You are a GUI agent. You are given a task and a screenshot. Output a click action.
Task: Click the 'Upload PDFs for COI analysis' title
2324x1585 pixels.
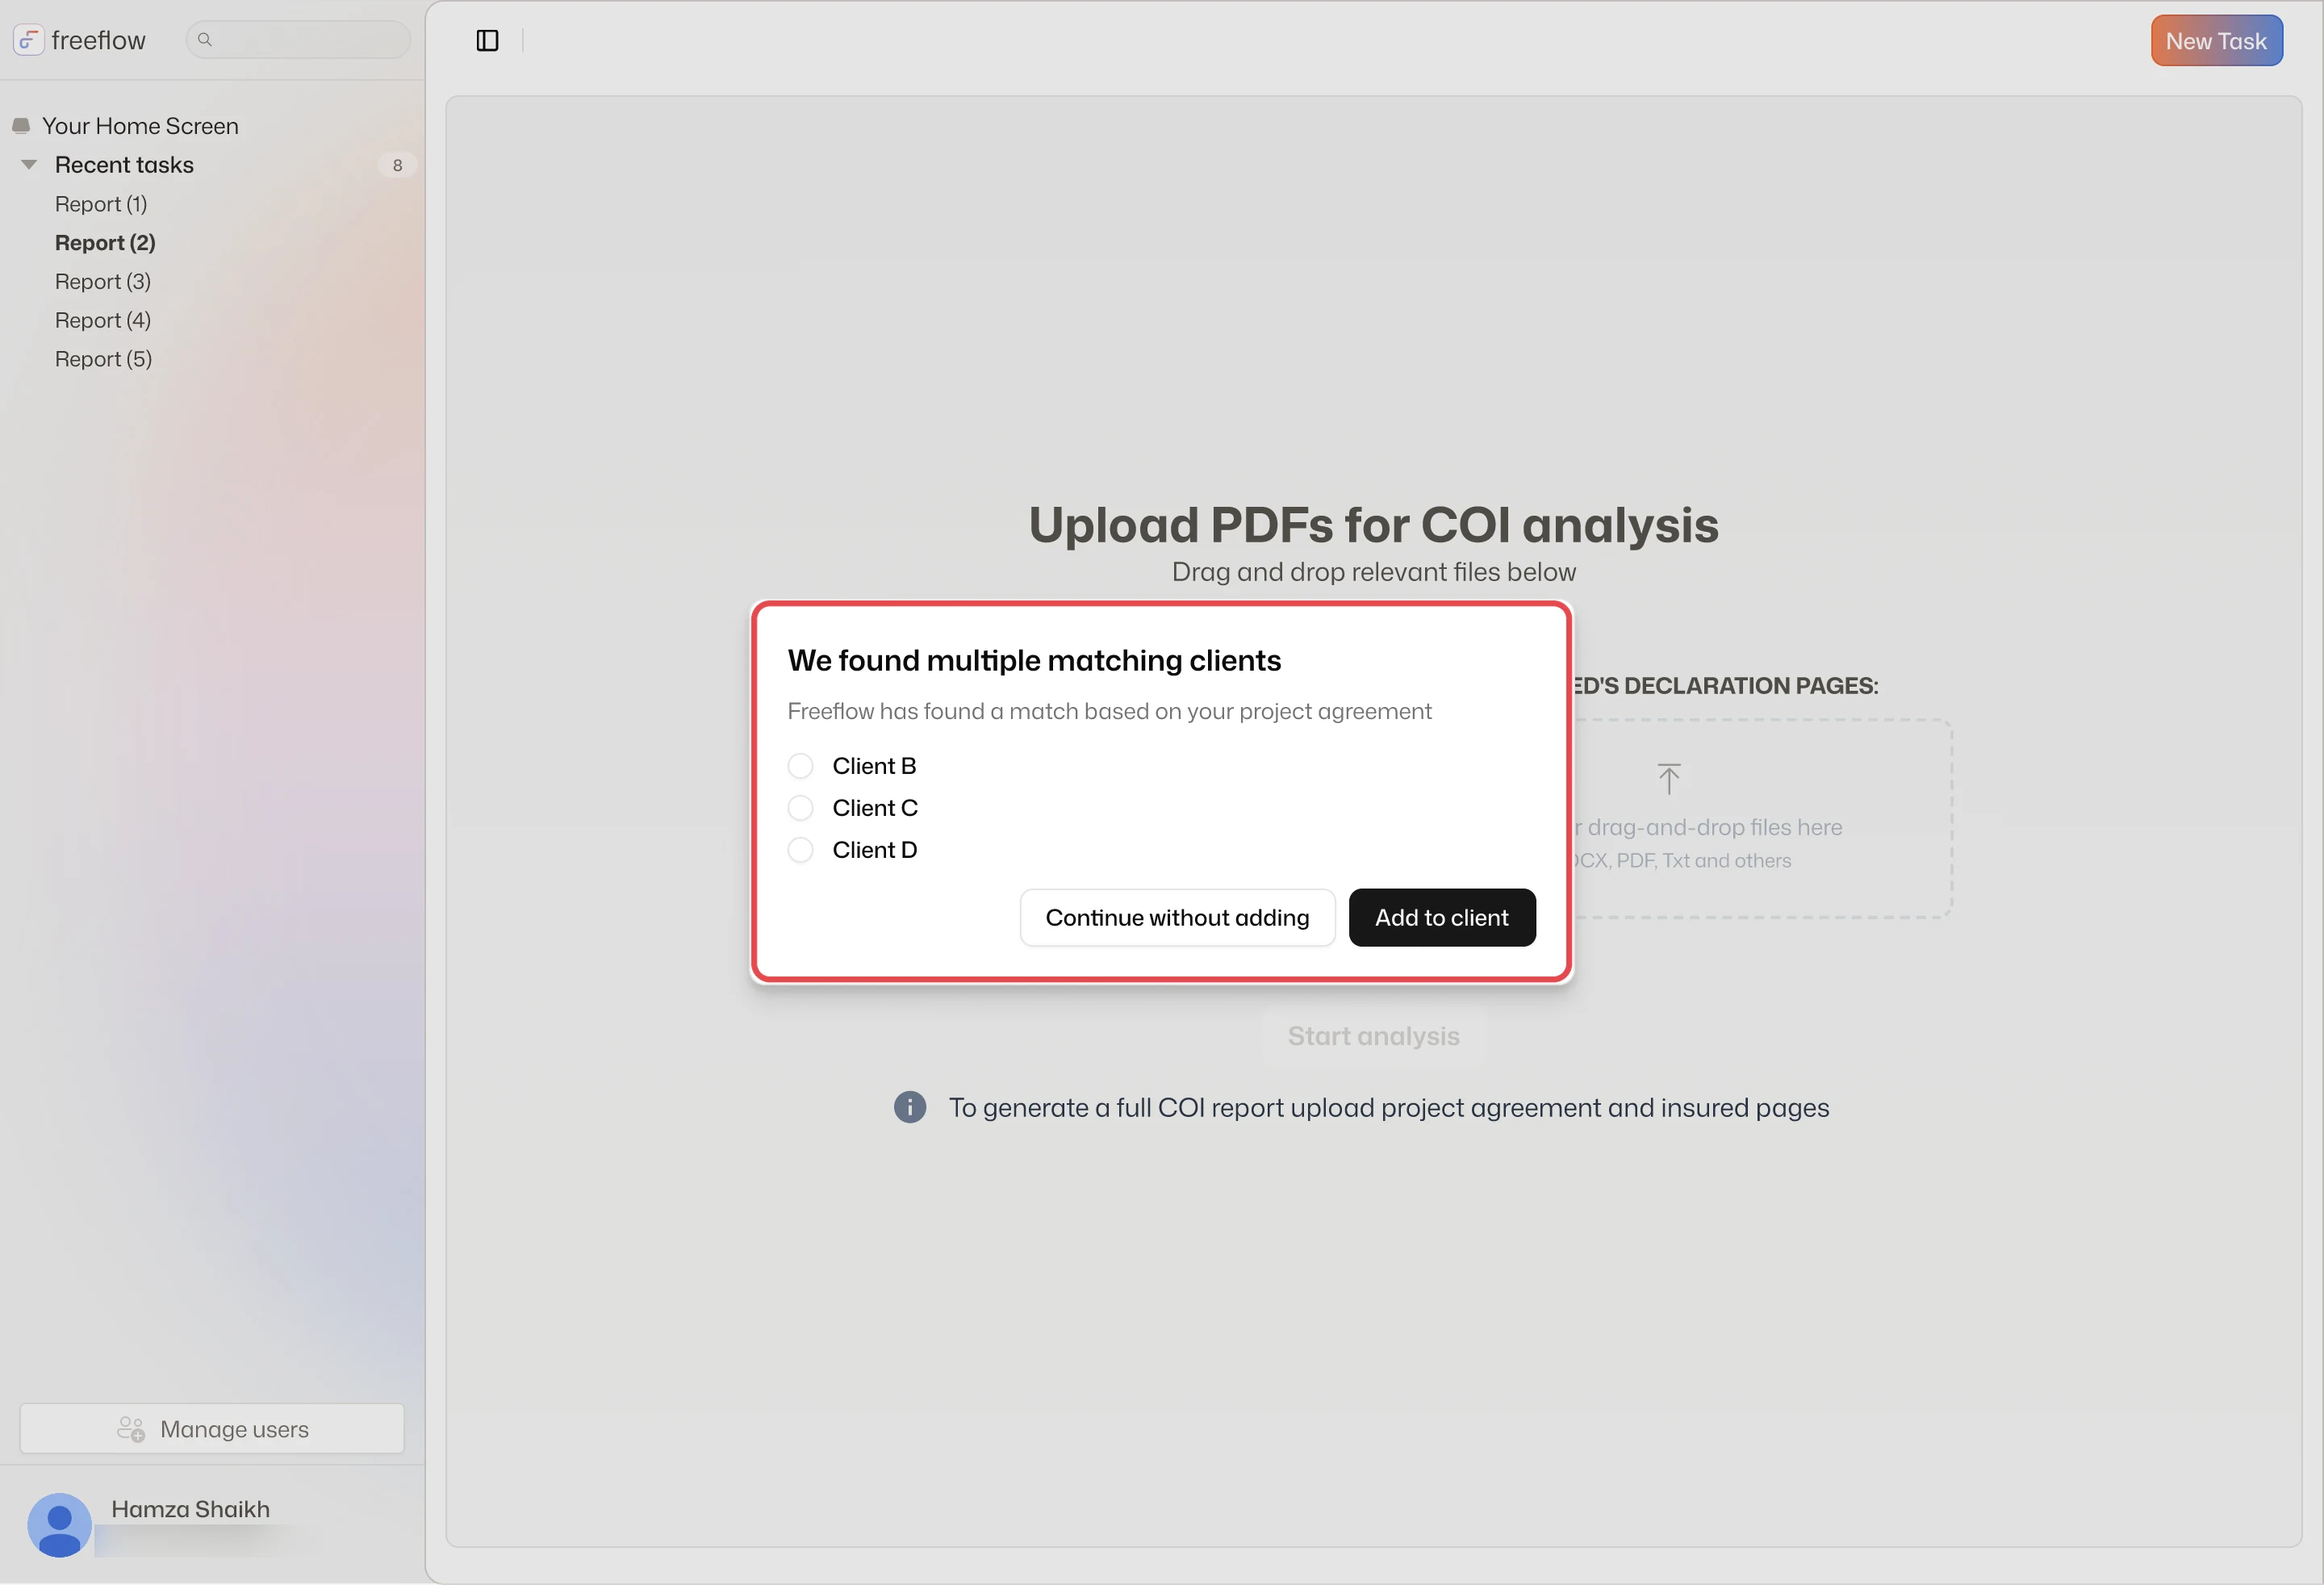(x=1373, y=525)
